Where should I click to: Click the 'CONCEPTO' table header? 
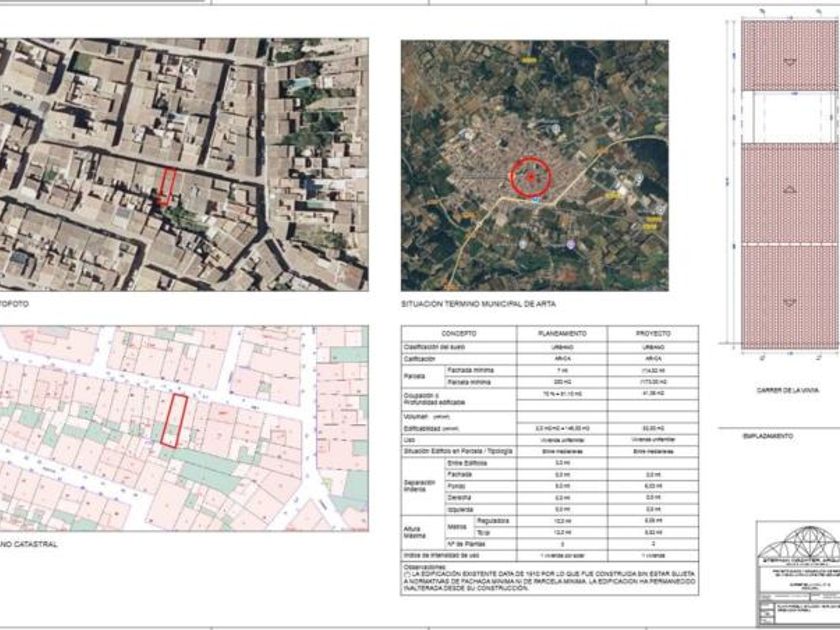[x=459, y=333]
